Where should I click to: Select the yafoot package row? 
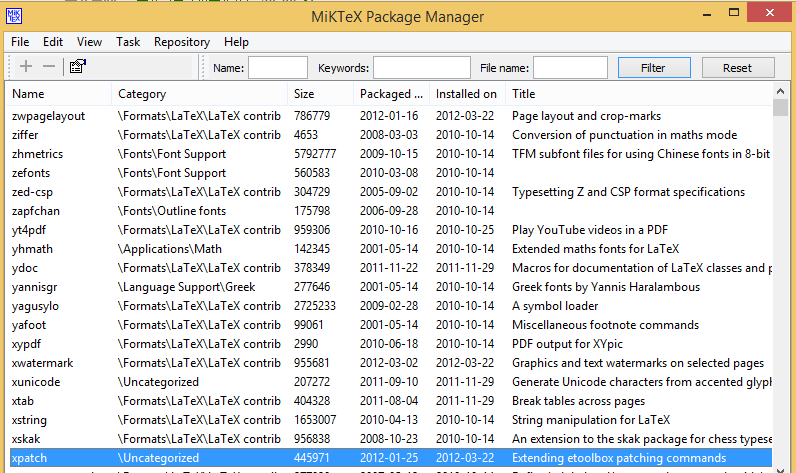[391, 325]
